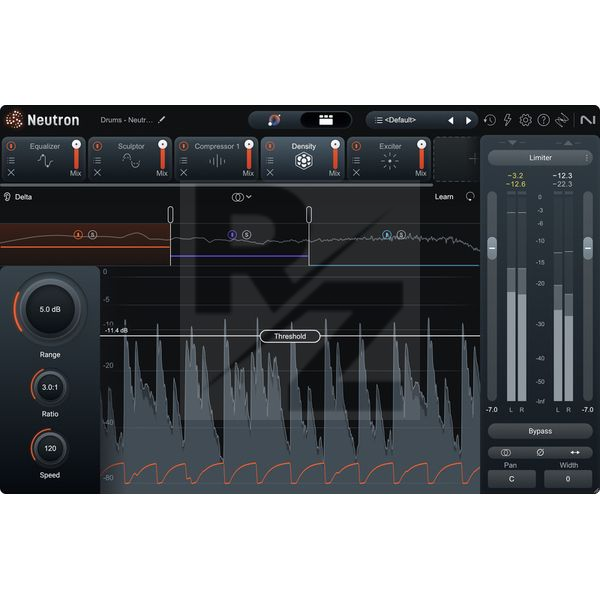600x600 pixels.
Task: Remove the Density module
Action: [270, 173]
